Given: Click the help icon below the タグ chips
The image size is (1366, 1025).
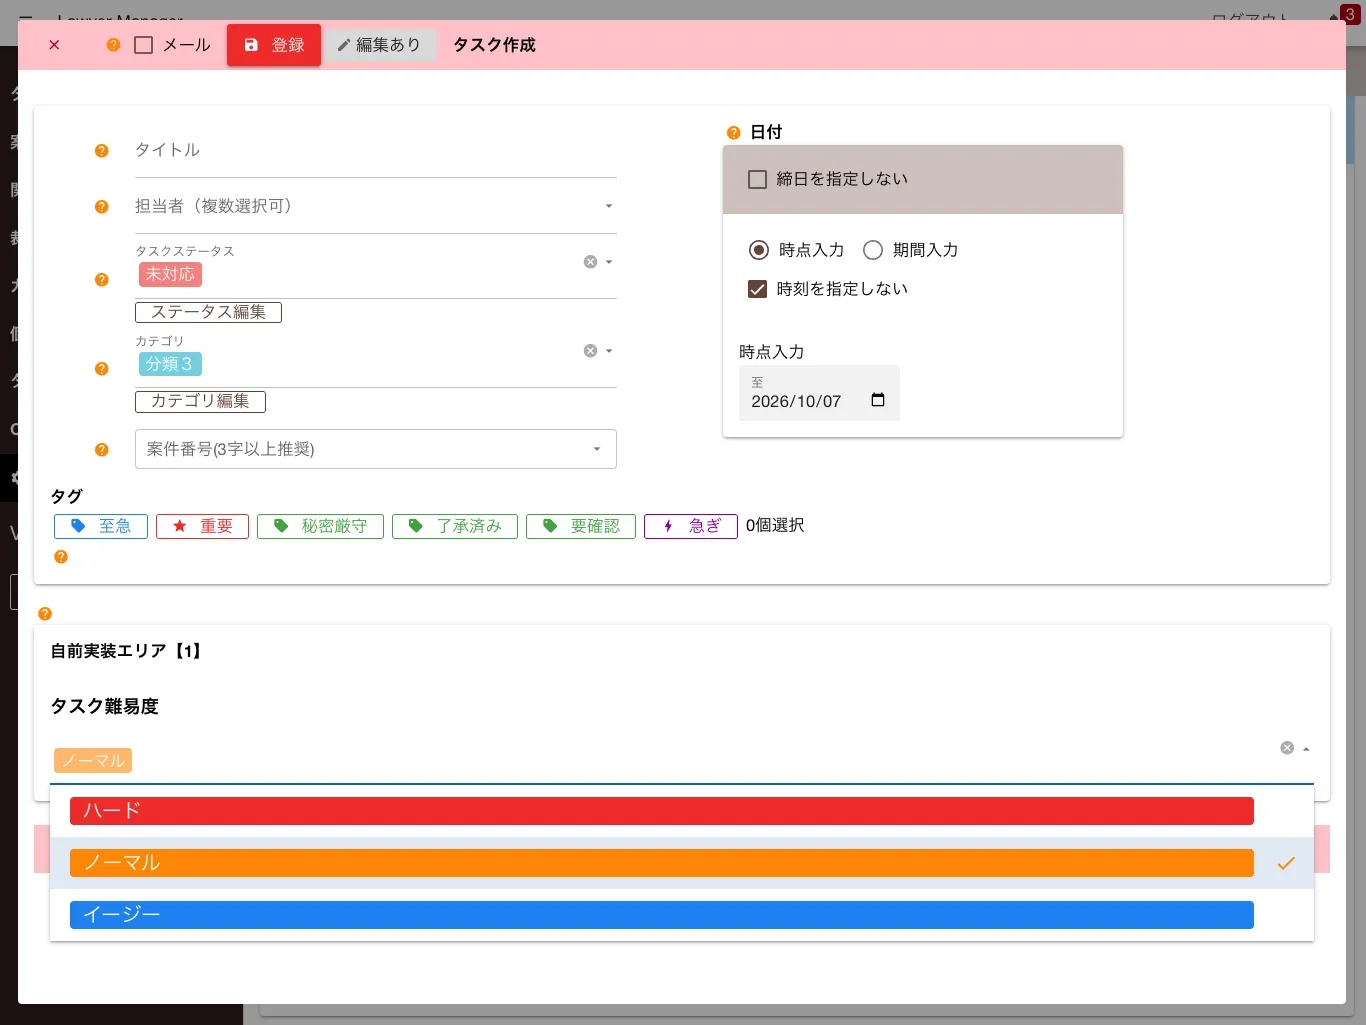Looking at the screenshot, I should [x=61, y=557].
